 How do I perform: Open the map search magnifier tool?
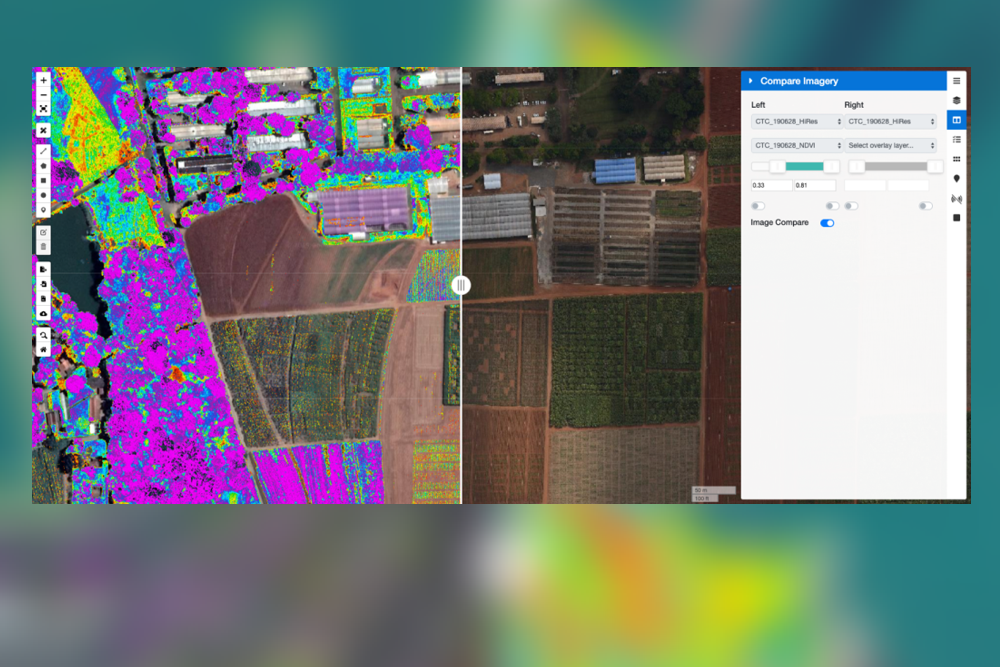point(43,336)
